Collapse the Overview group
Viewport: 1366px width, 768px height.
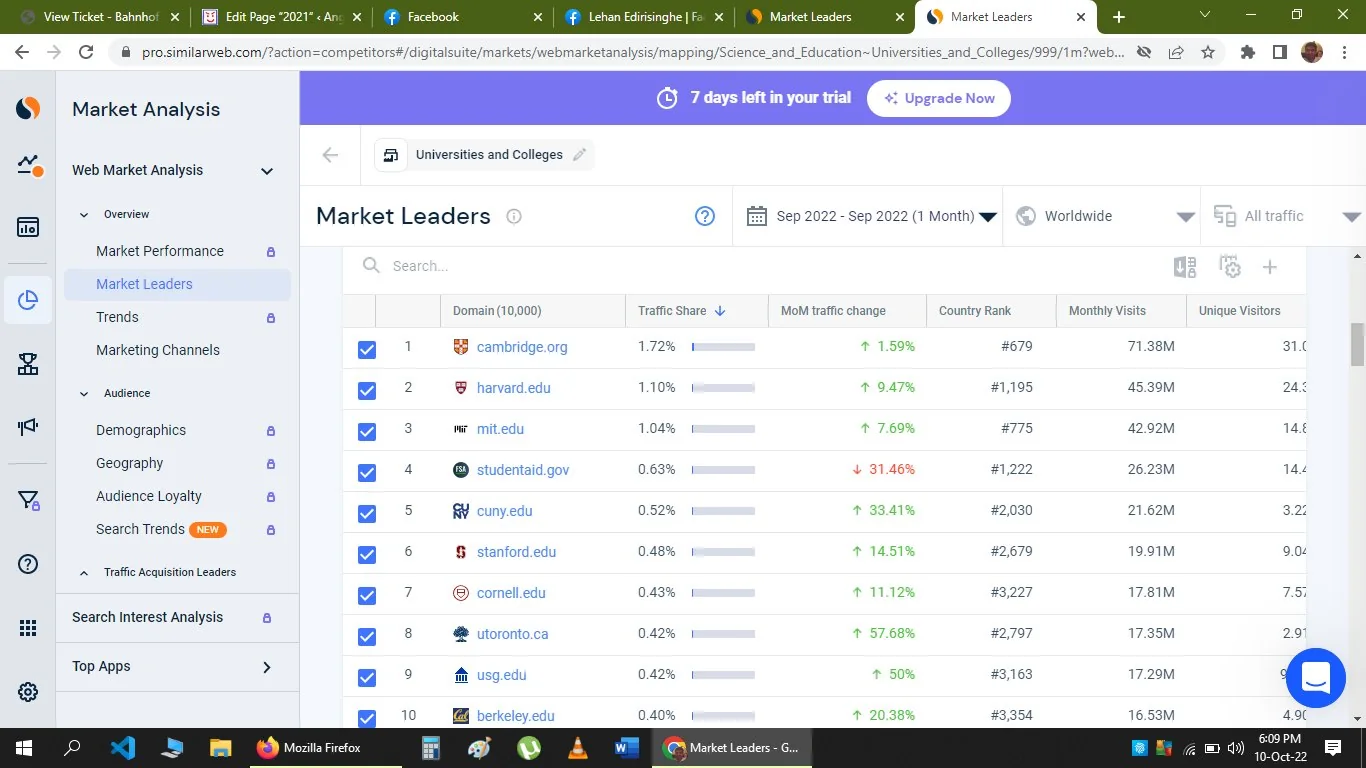(x=84, y=214)
